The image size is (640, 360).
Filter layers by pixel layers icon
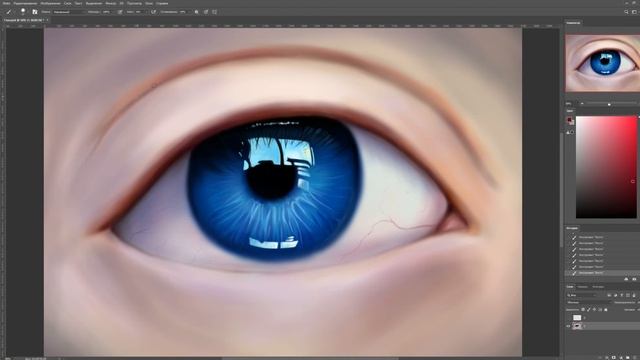609,295
